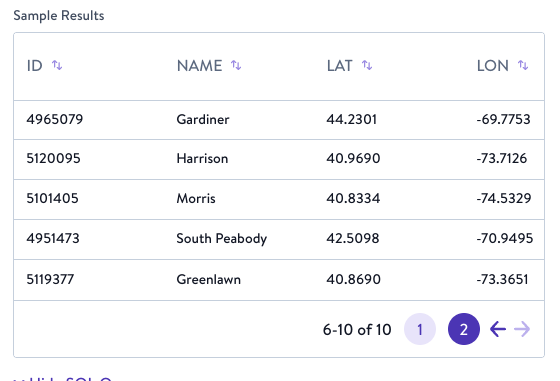The height and width of the screenshot is (381, 560).
Task: Select the South Peabody row
Action: tap(279, 239)
